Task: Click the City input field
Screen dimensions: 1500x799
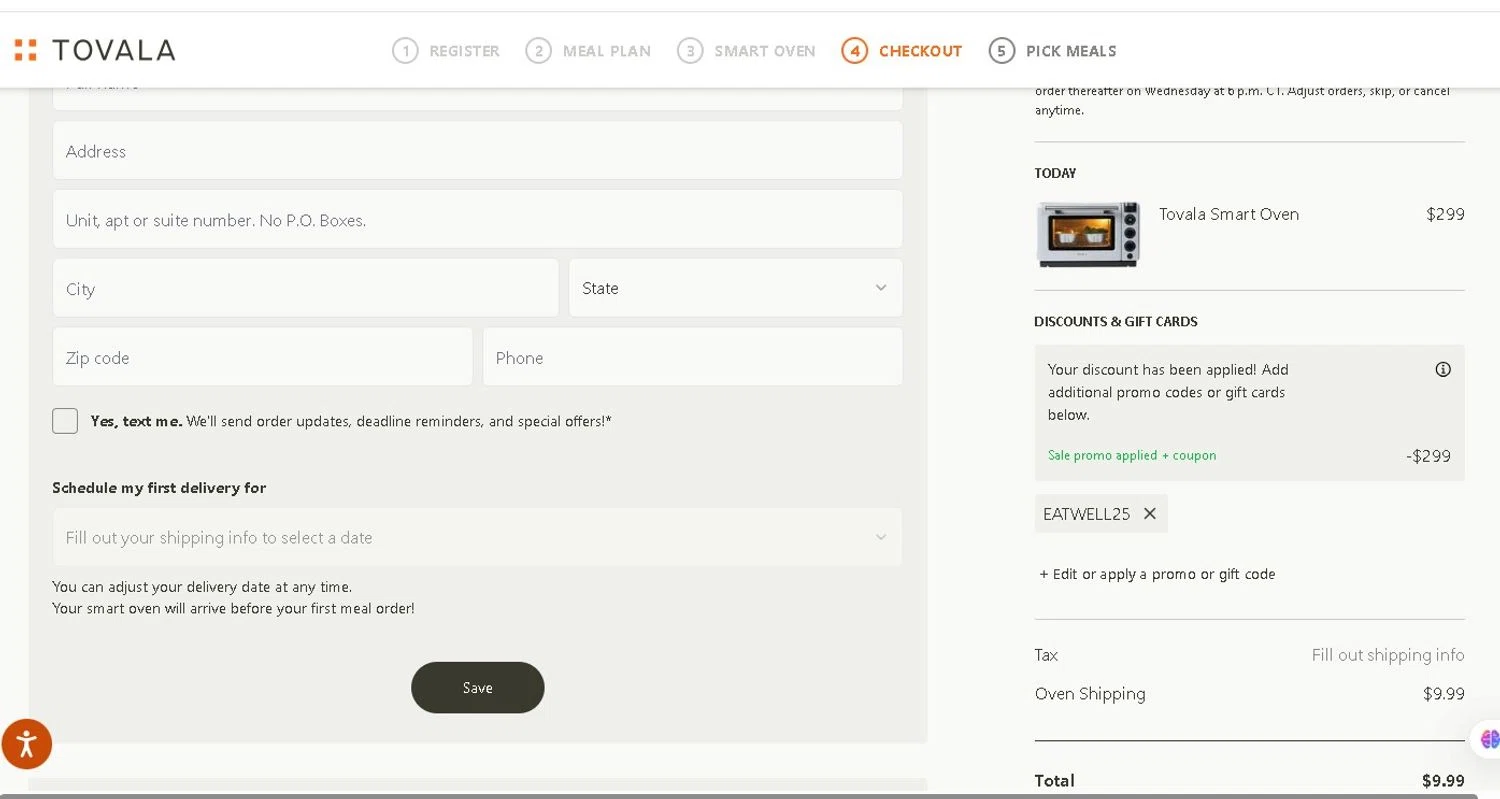Action: click(x=306, y=288)
